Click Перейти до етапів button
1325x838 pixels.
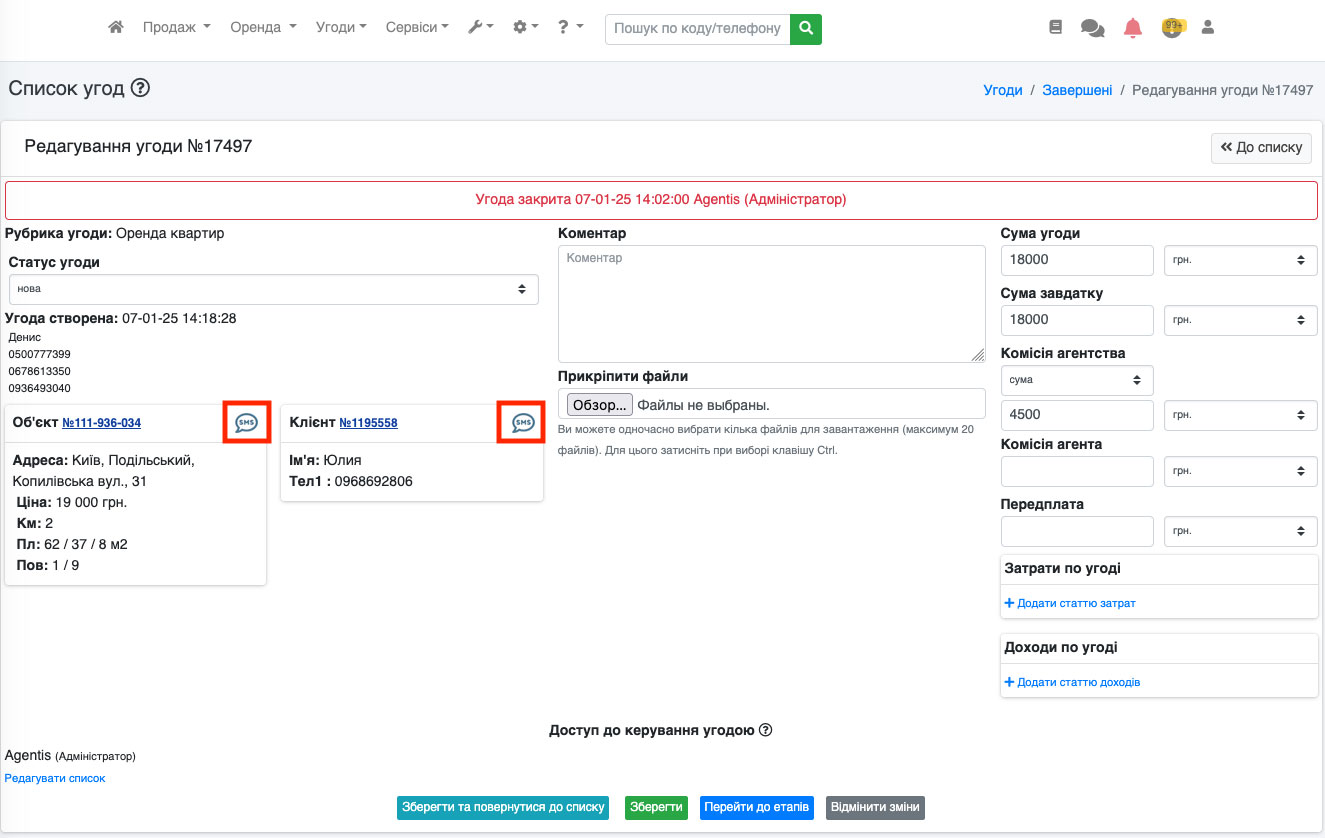[x=757, y=807]
